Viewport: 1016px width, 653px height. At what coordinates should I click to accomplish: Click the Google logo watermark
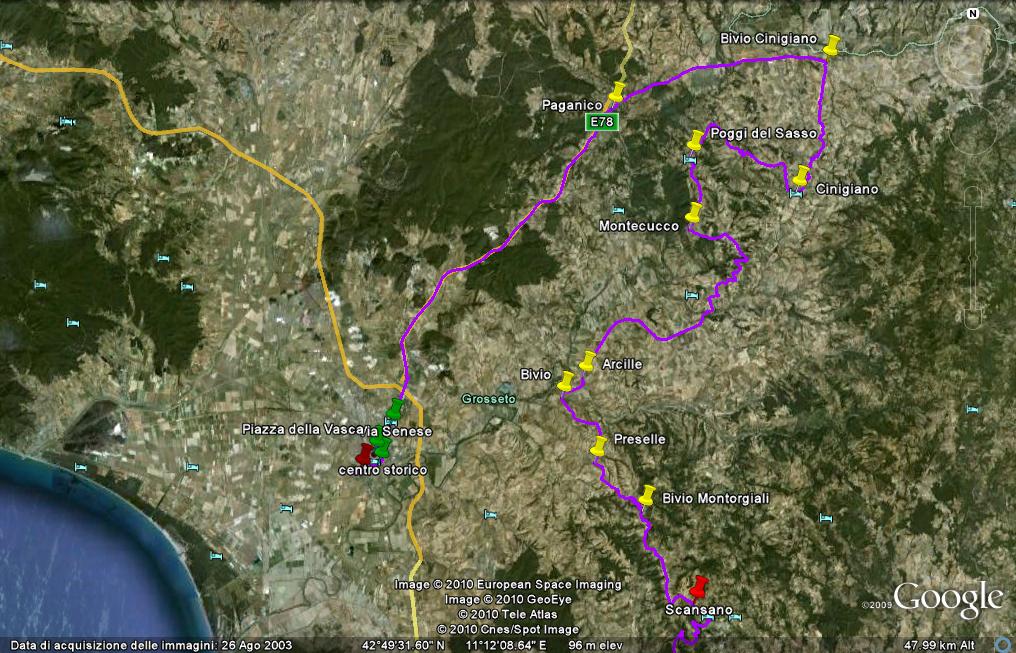coord(947,599)
